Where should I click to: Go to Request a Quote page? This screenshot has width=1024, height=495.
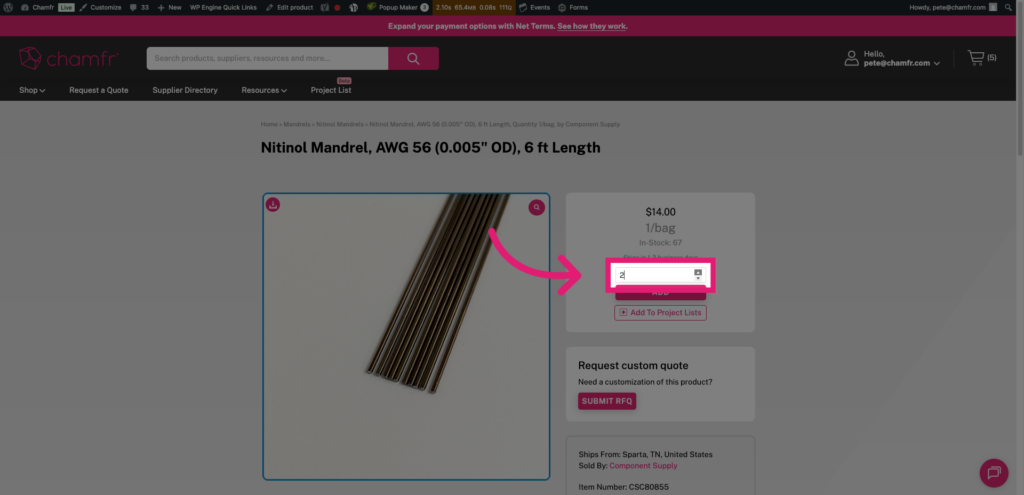coord(99,90)
